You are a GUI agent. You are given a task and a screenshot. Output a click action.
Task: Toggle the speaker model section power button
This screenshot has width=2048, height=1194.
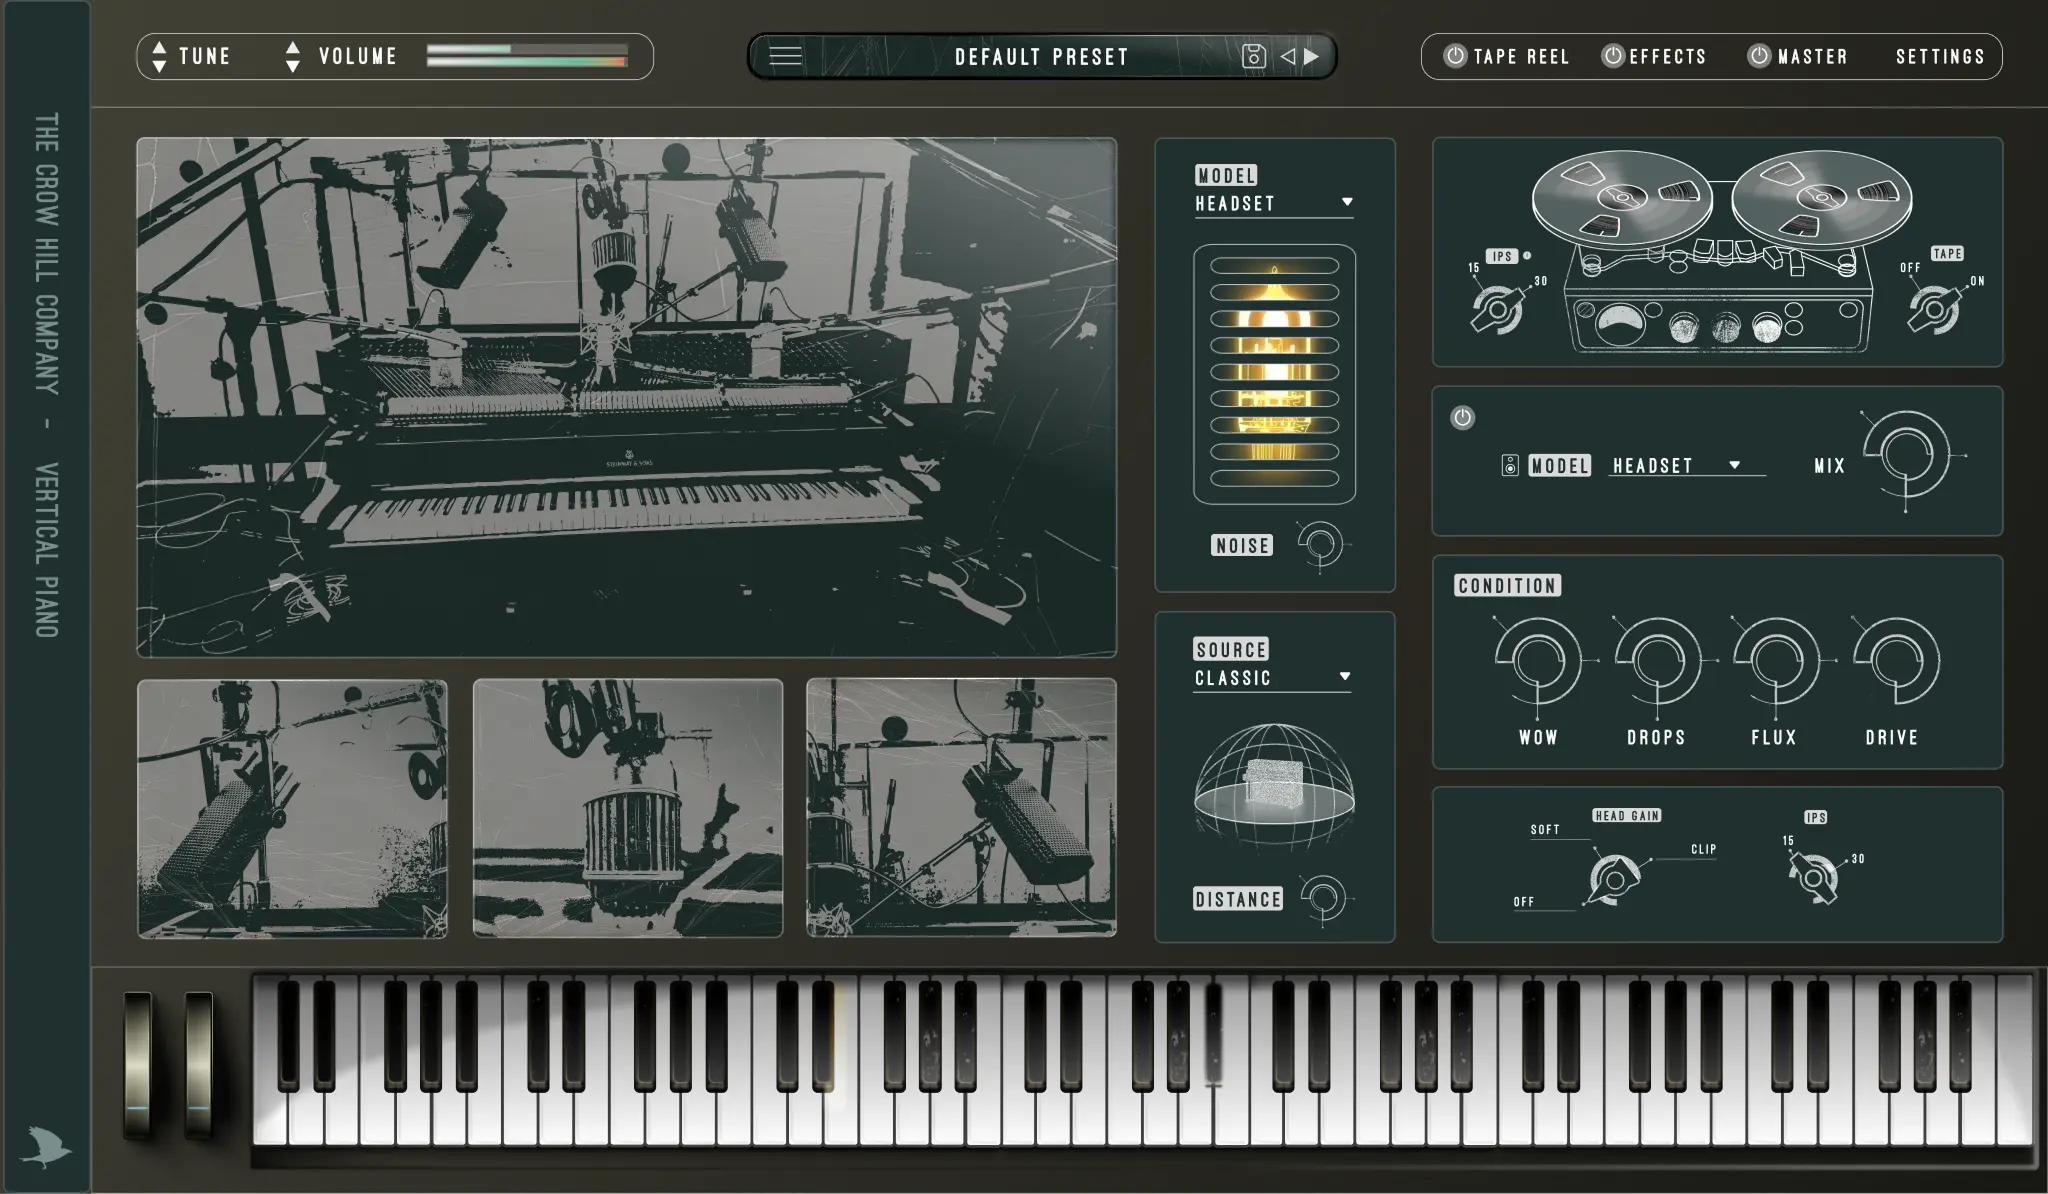(1462, 417)
